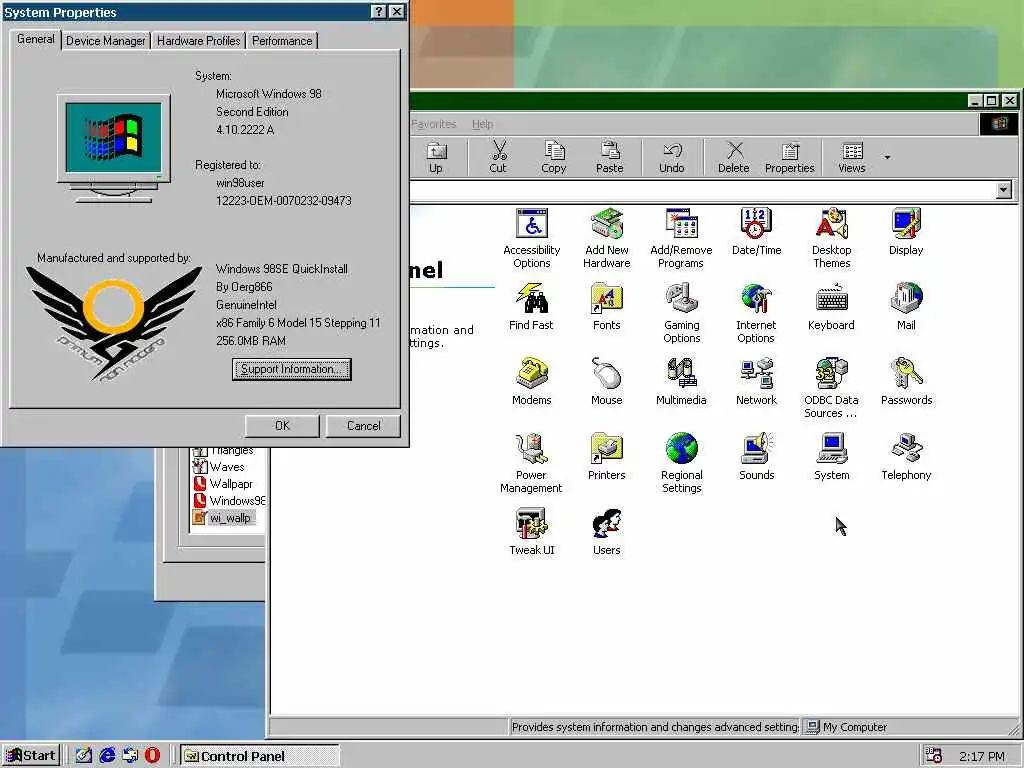Click the System Properties help question-mark button

tap(379, 12)
